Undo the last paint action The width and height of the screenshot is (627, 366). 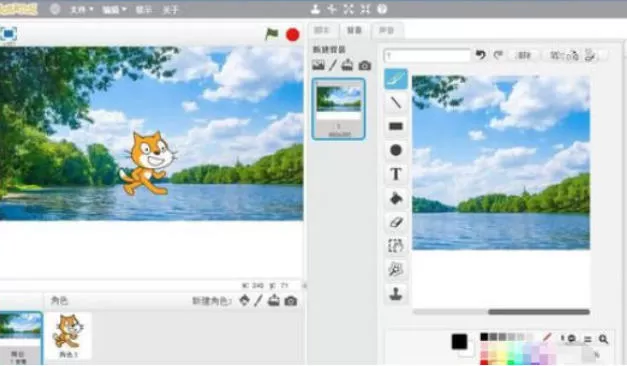481,55
